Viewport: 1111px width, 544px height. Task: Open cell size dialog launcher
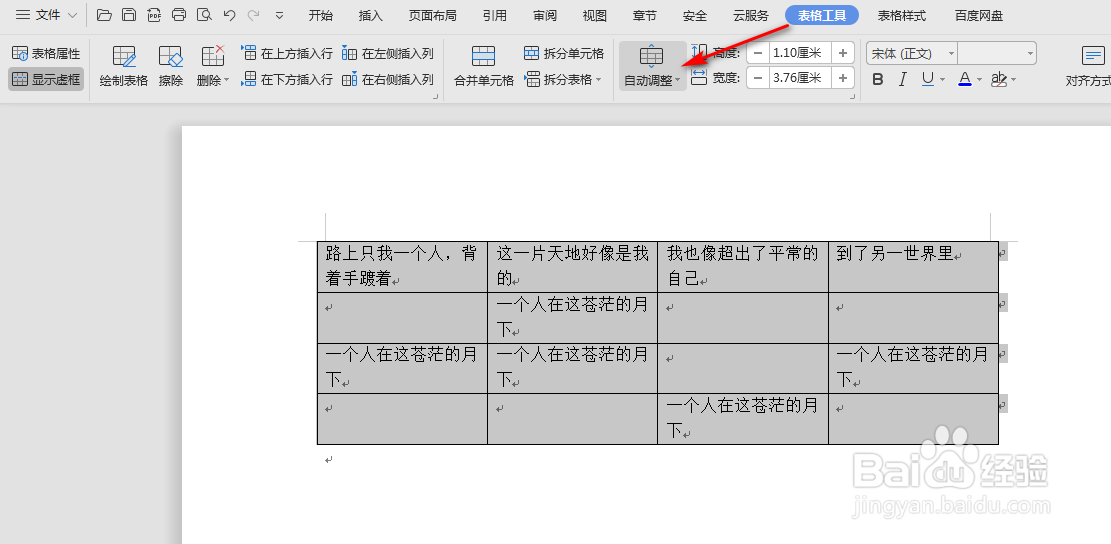point(852,96)
